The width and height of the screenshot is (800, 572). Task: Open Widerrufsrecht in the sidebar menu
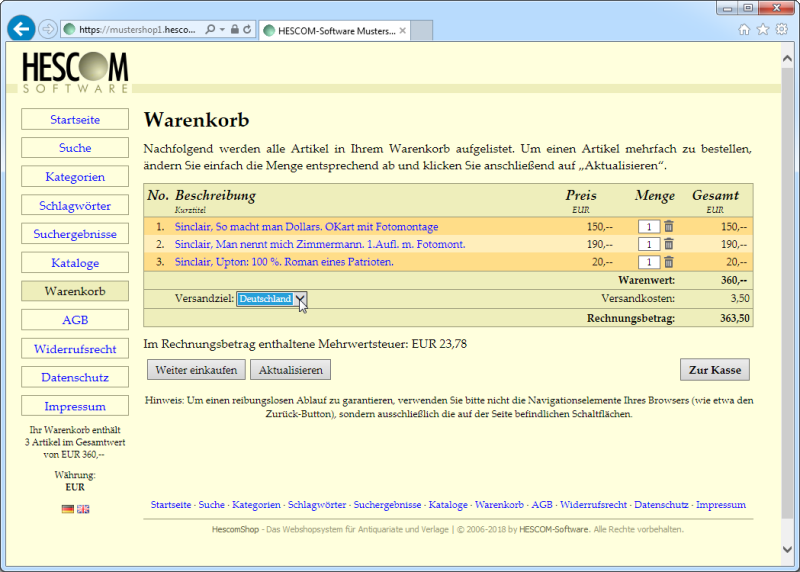[x=75, y=349]
